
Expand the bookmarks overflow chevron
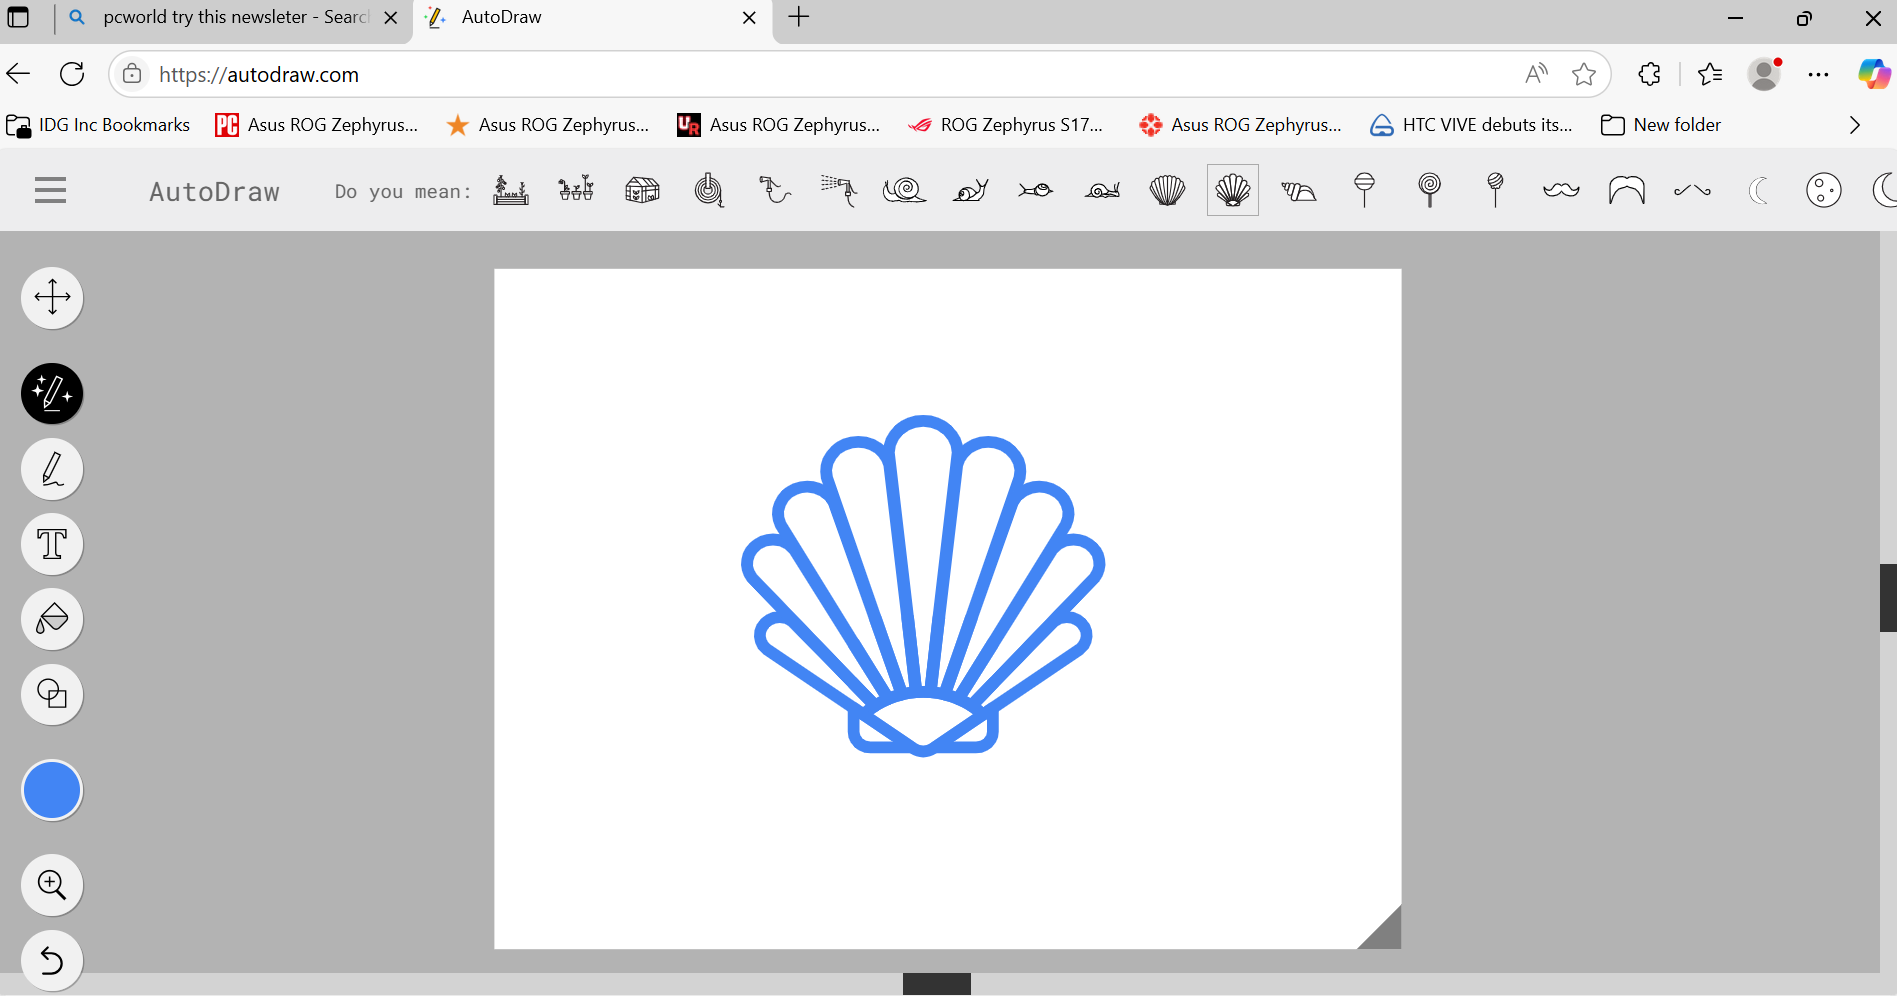click(1855, 124)
